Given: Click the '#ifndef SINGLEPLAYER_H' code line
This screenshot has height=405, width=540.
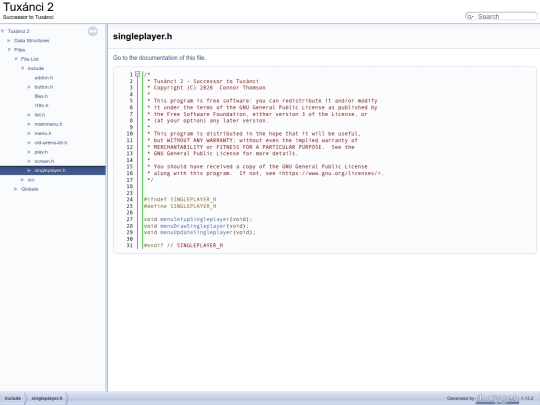Looking at the screenshot, I should click(x=180, y=199).
